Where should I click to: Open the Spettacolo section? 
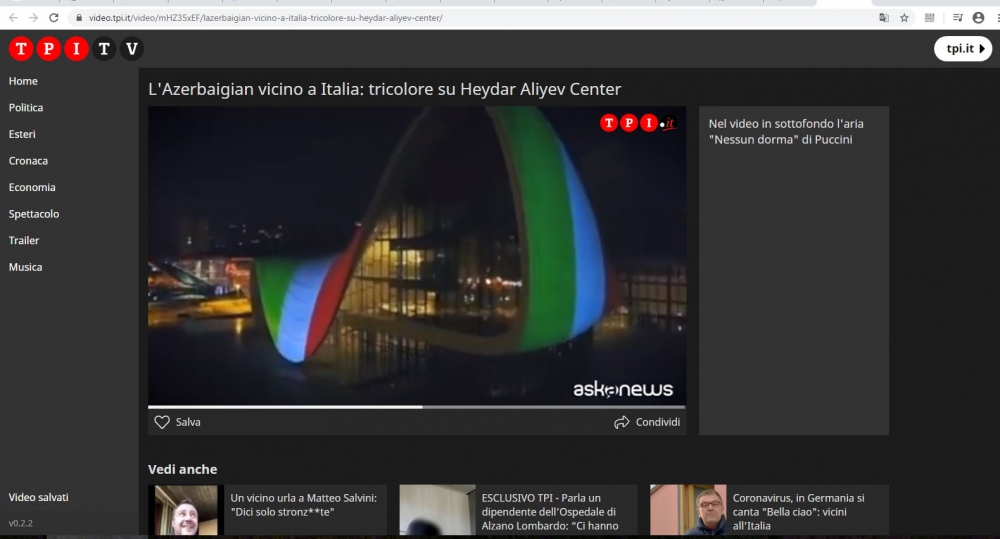click(34, 214)
